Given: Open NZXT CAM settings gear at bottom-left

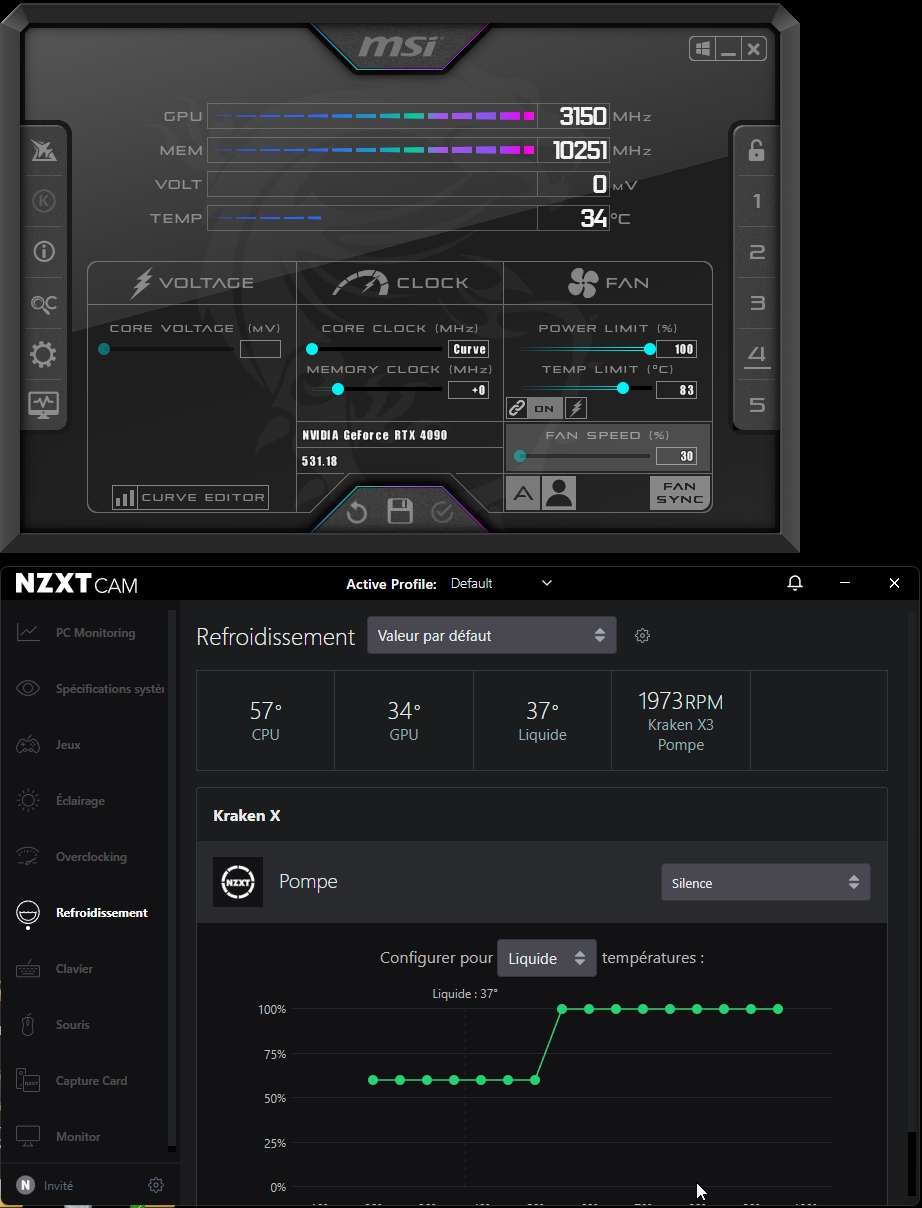Looking at the screenshot, I should click(156, 1185).
